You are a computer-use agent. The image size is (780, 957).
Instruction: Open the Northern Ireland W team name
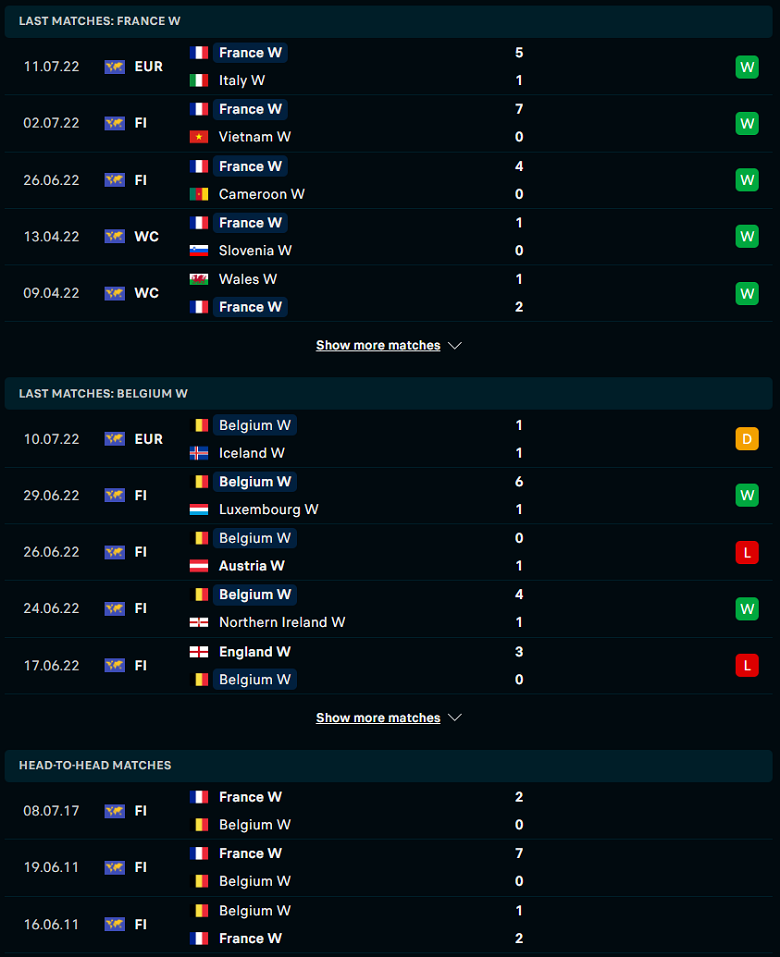click(282, 622)
